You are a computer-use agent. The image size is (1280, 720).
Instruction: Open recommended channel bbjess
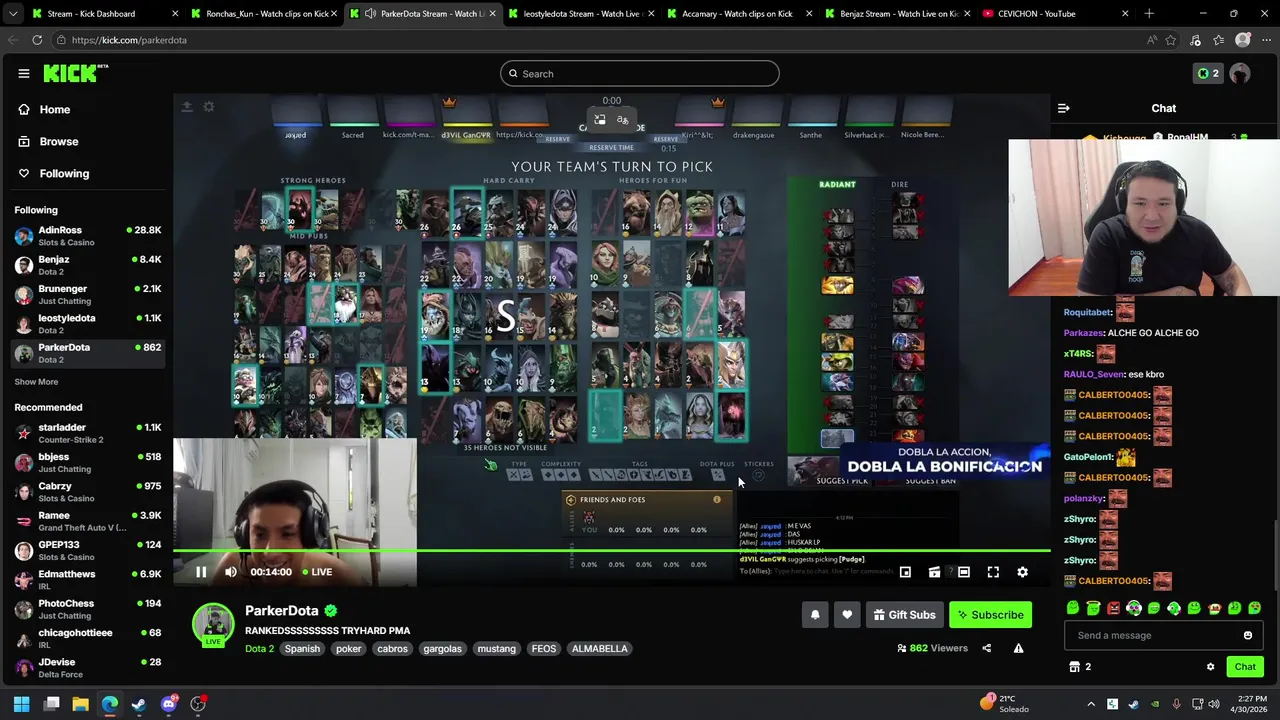tap(88, 462)
